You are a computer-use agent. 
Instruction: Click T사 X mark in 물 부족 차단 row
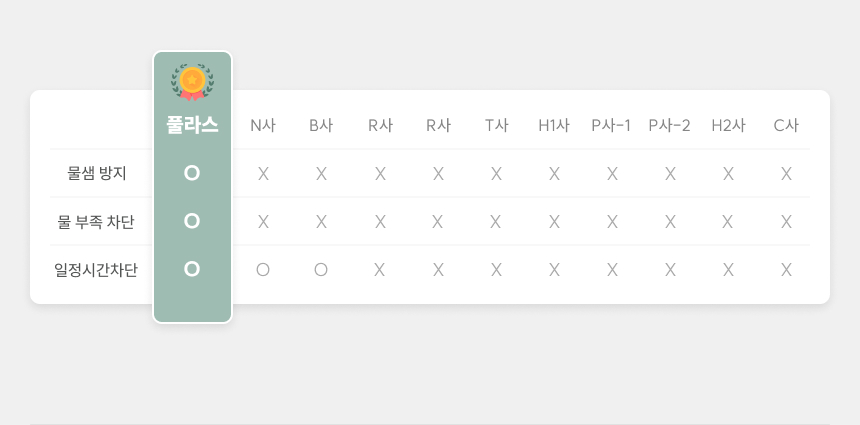coord(496,222)
